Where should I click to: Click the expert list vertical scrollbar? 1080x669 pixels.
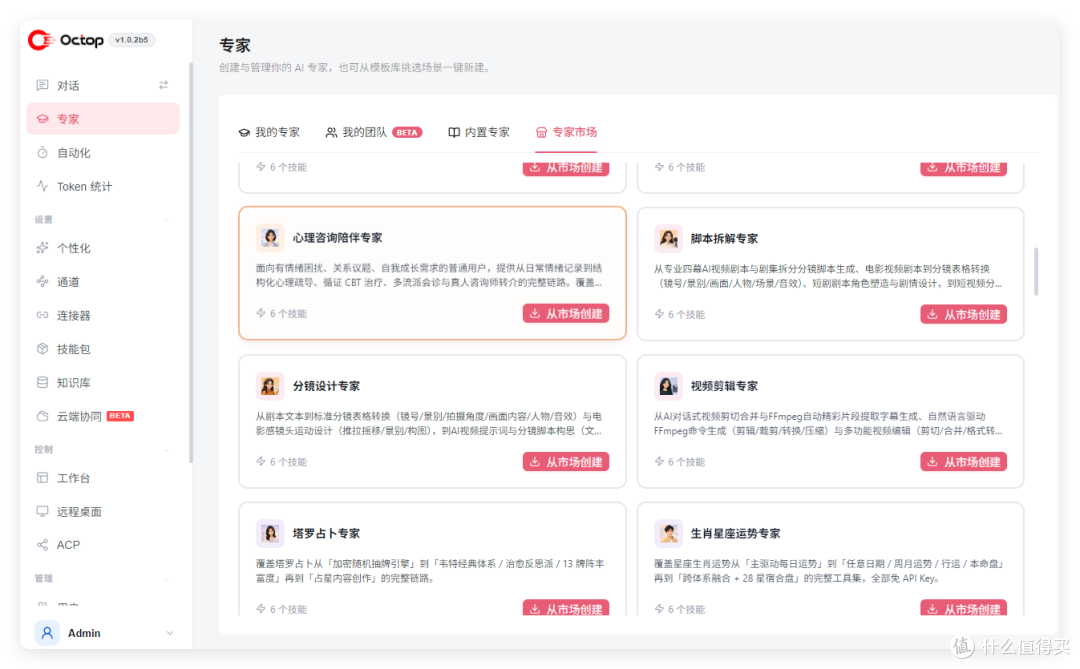(1036, 271)
